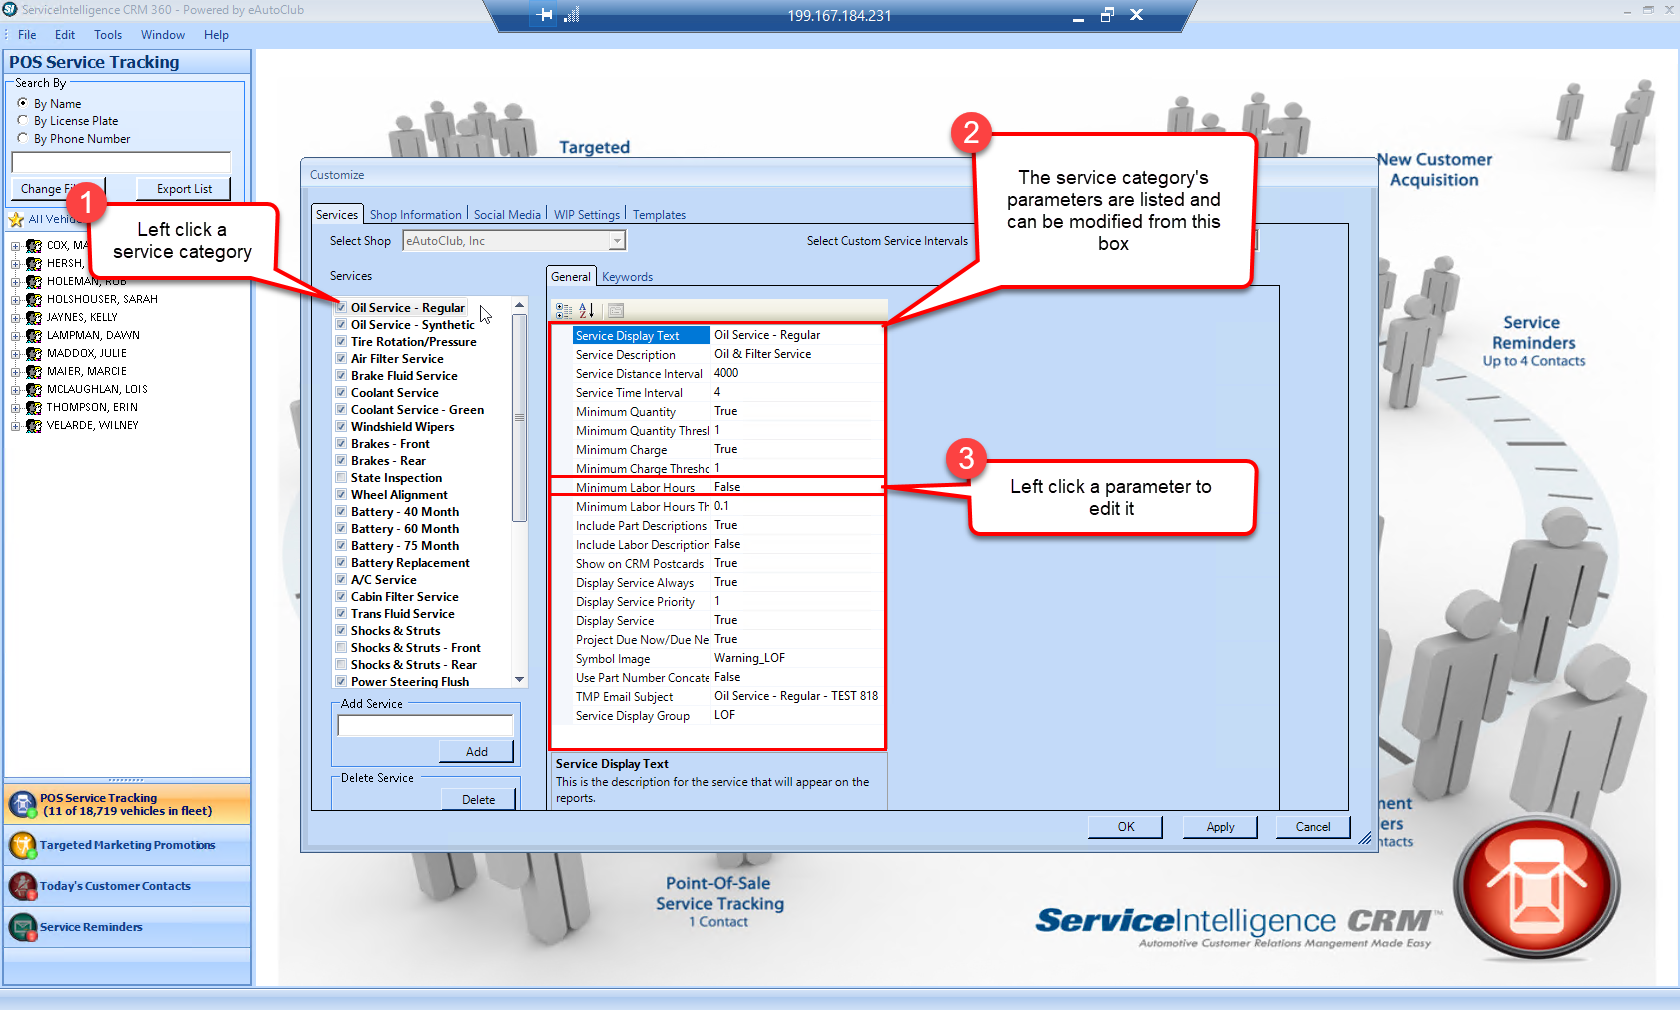Toggle Wheel Alignment checkbox
The width and height of the screenshot is (1680, 1010).
pyautogui.click(x=341, y=494)
